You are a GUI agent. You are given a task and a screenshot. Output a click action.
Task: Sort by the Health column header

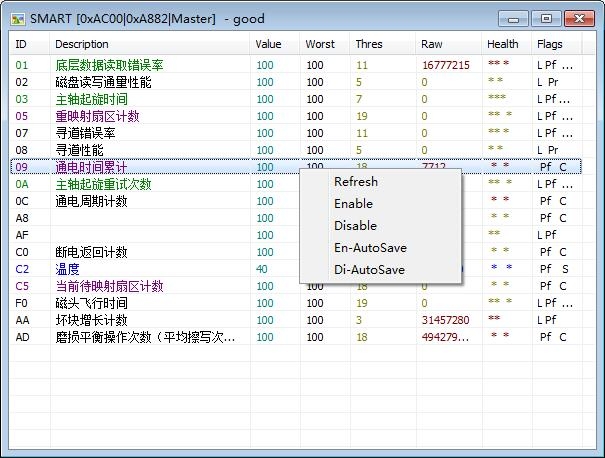coord(507,44)
